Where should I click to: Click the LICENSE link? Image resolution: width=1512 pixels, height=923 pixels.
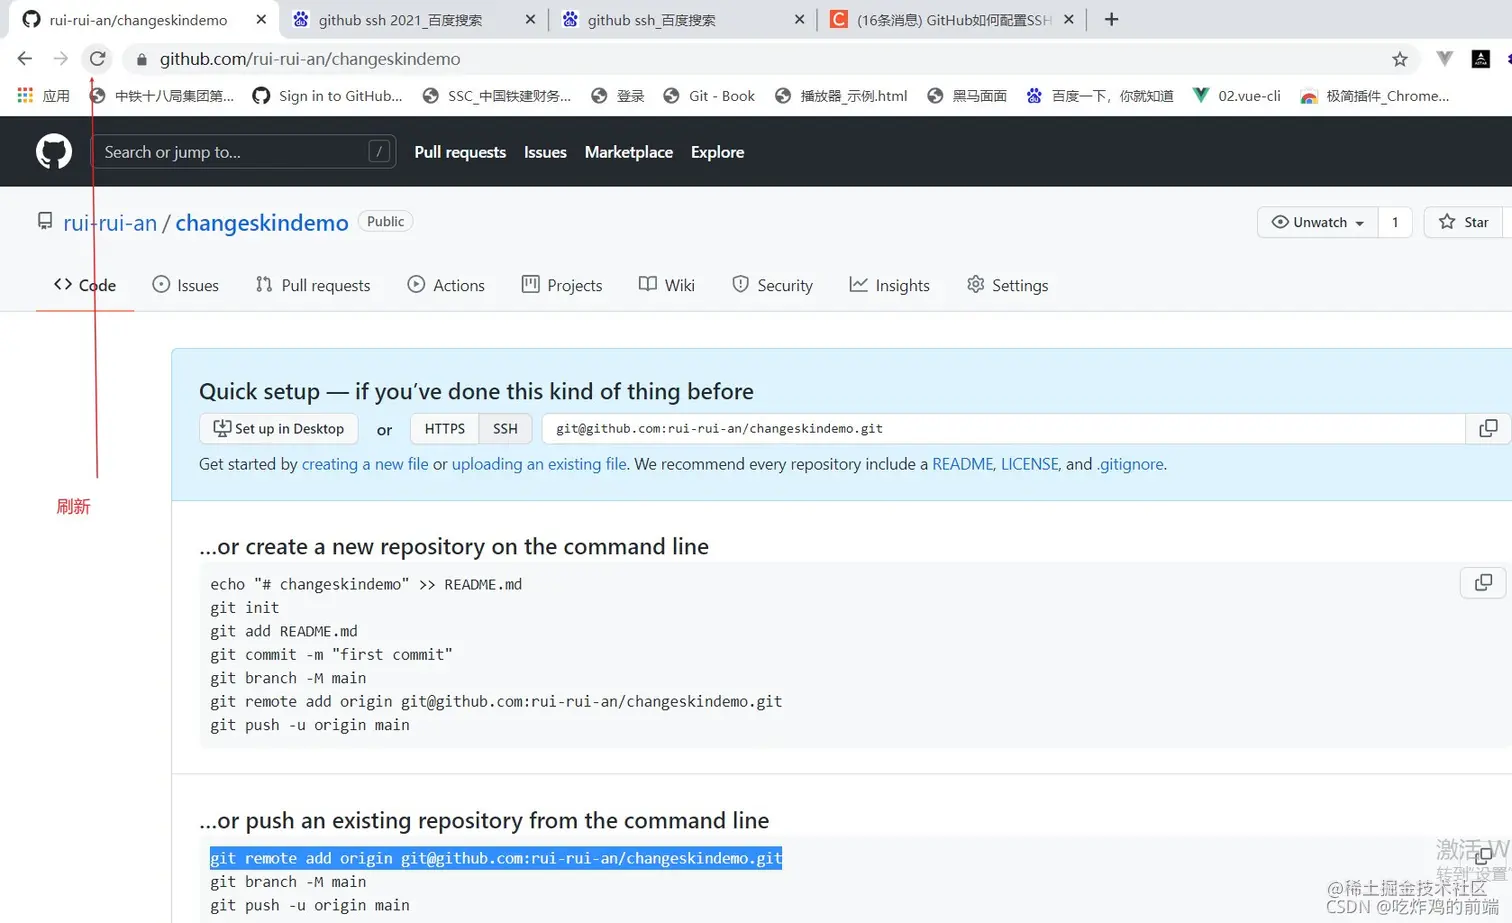[1029, 464]
